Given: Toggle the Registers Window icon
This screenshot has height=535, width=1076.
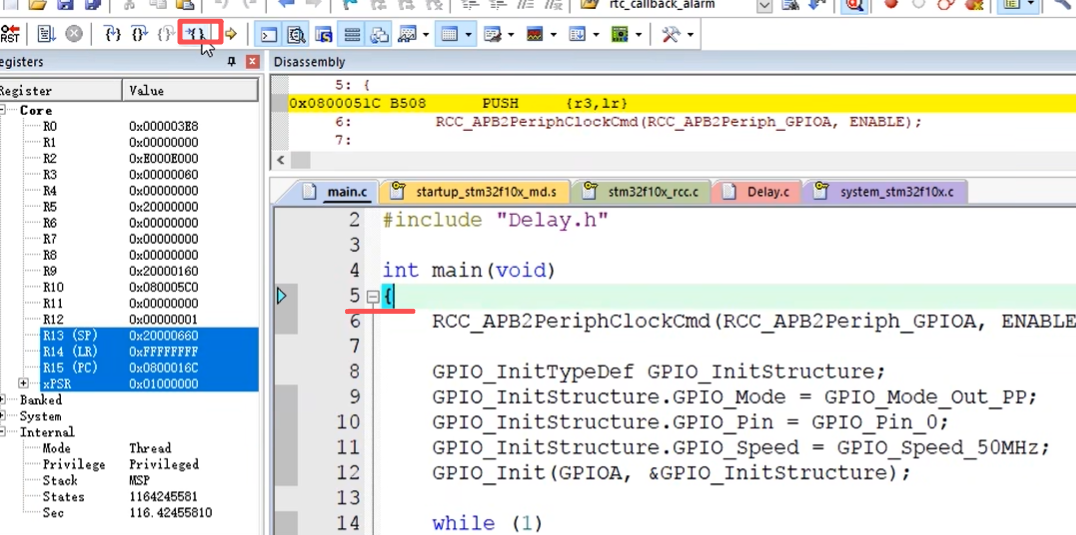Looking at the screenshot, I should (x=352, y=34).
